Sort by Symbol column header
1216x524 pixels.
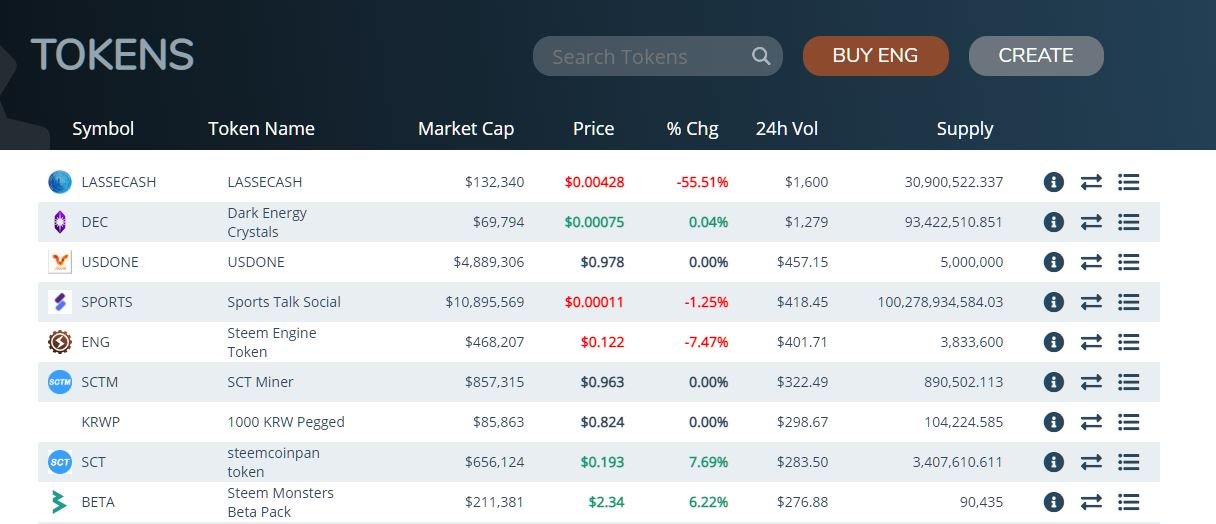[103, 128]
